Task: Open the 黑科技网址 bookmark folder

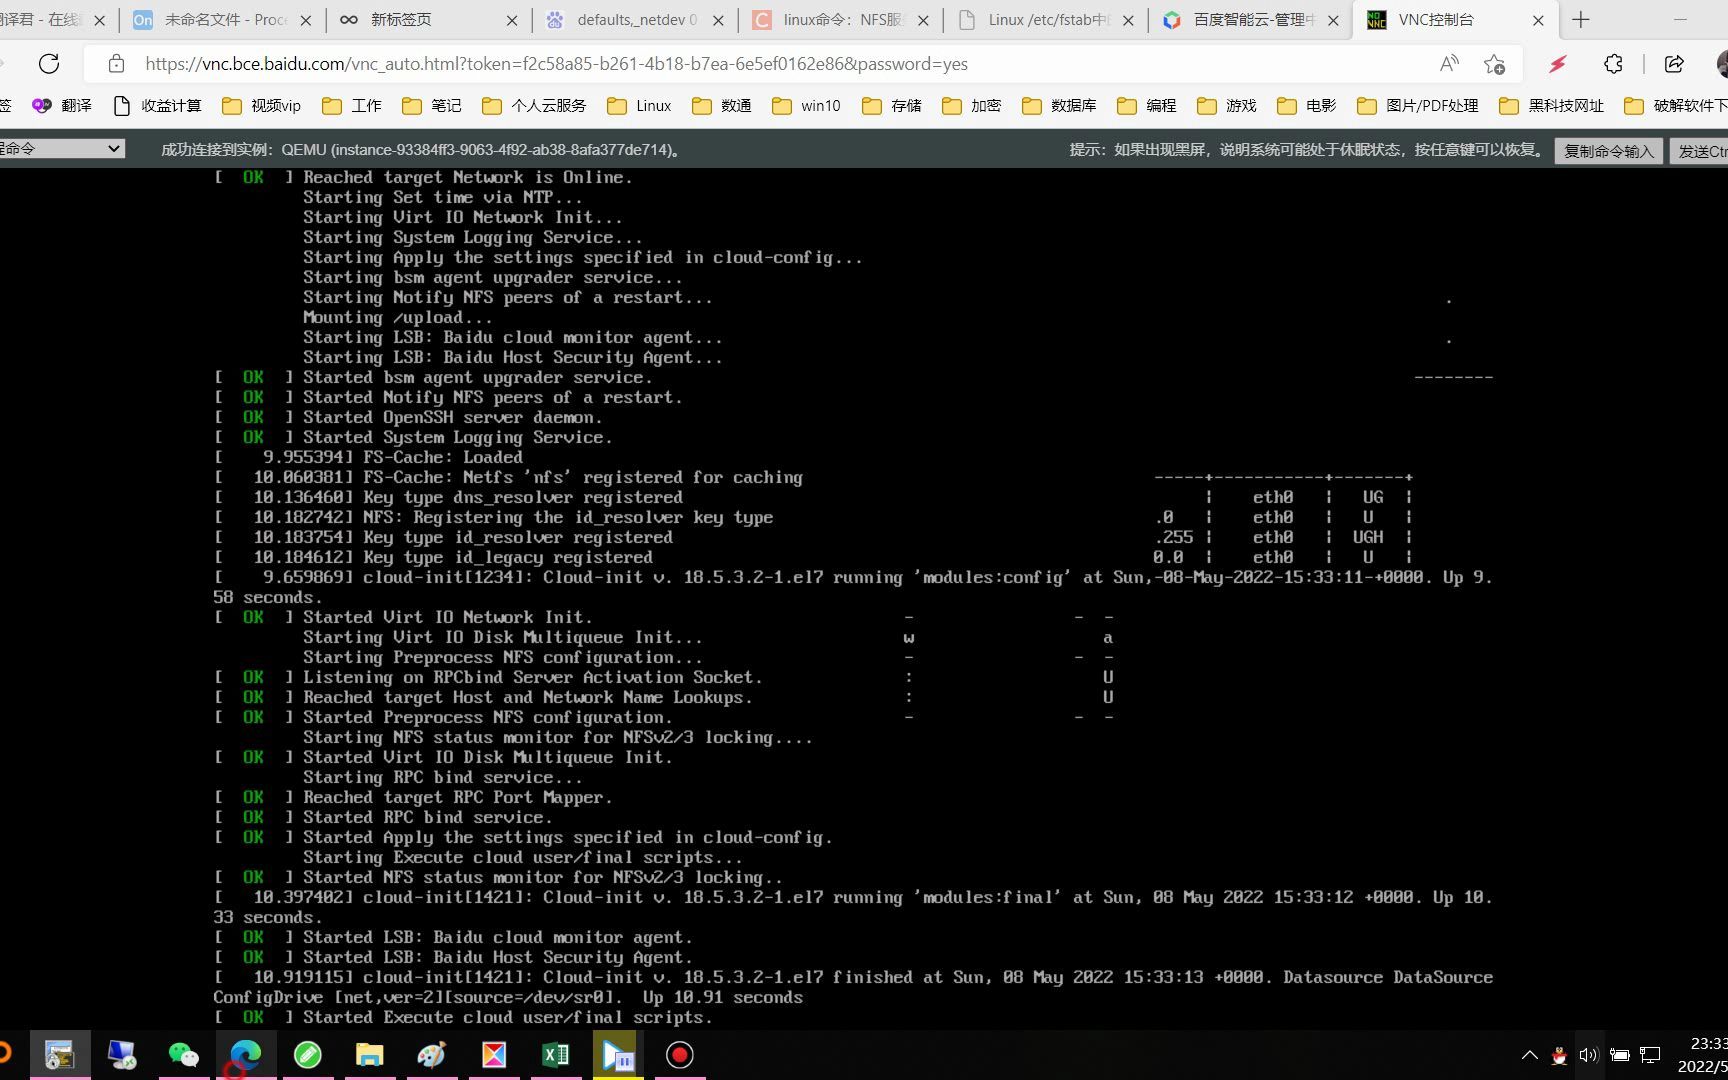Action: [x=1551, y=106]
